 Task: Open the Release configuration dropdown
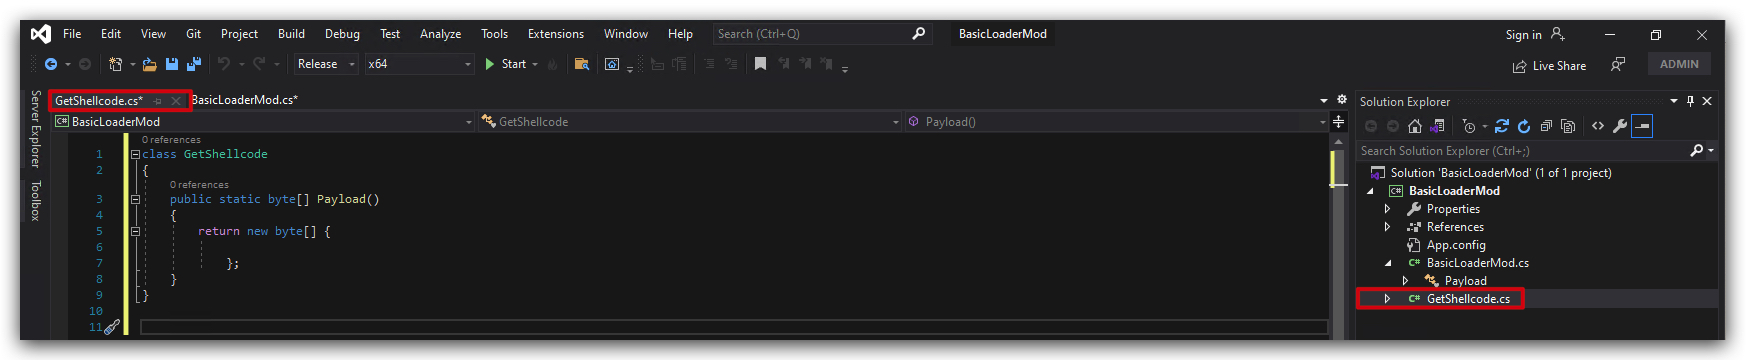click(326, 64)
